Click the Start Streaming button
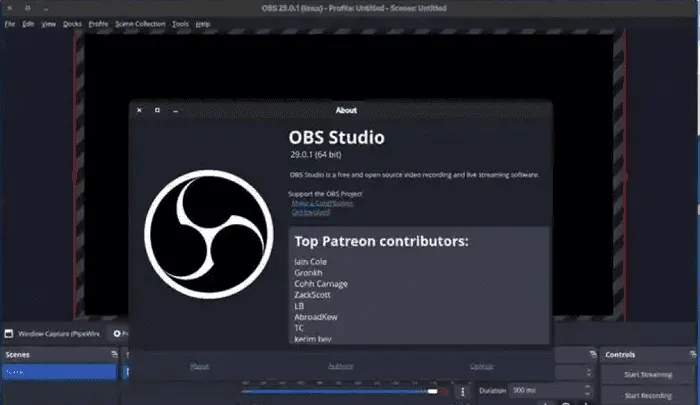The width and height of the screenshot is (700, 405). tap(648, 375)
